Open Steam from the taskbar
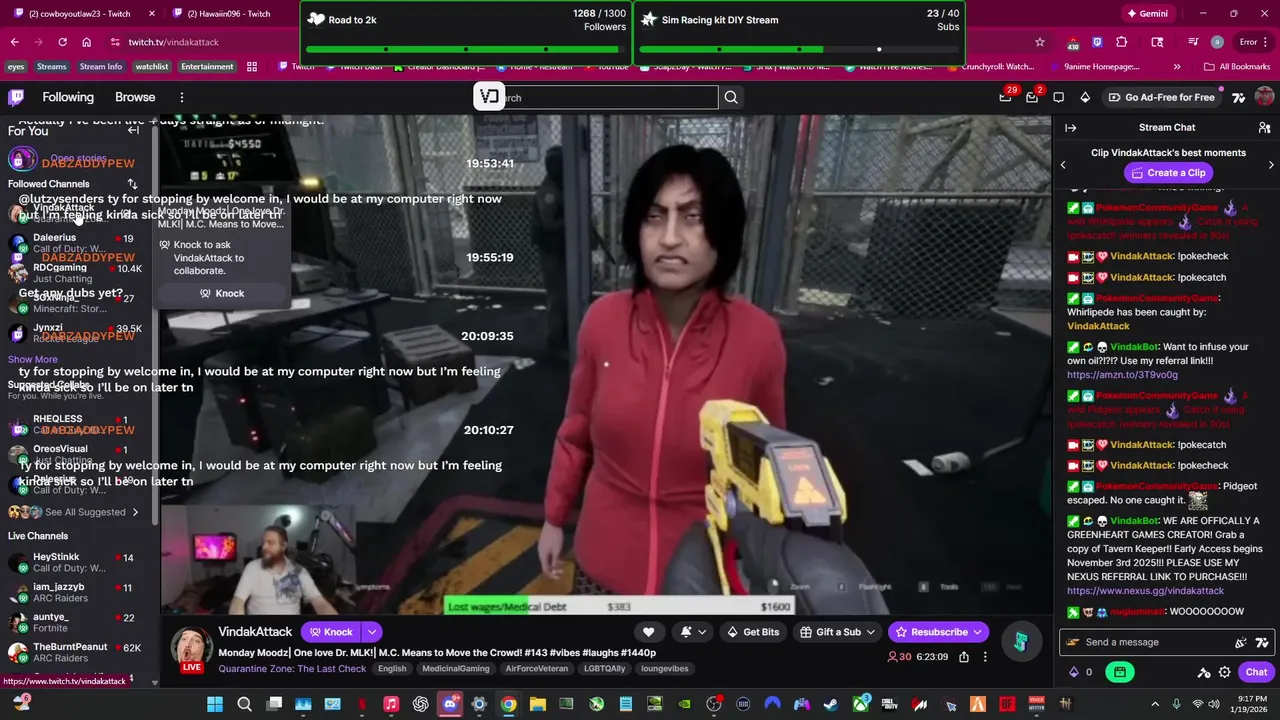This screenshot has height=720, width=1280. tap(831, 704)
